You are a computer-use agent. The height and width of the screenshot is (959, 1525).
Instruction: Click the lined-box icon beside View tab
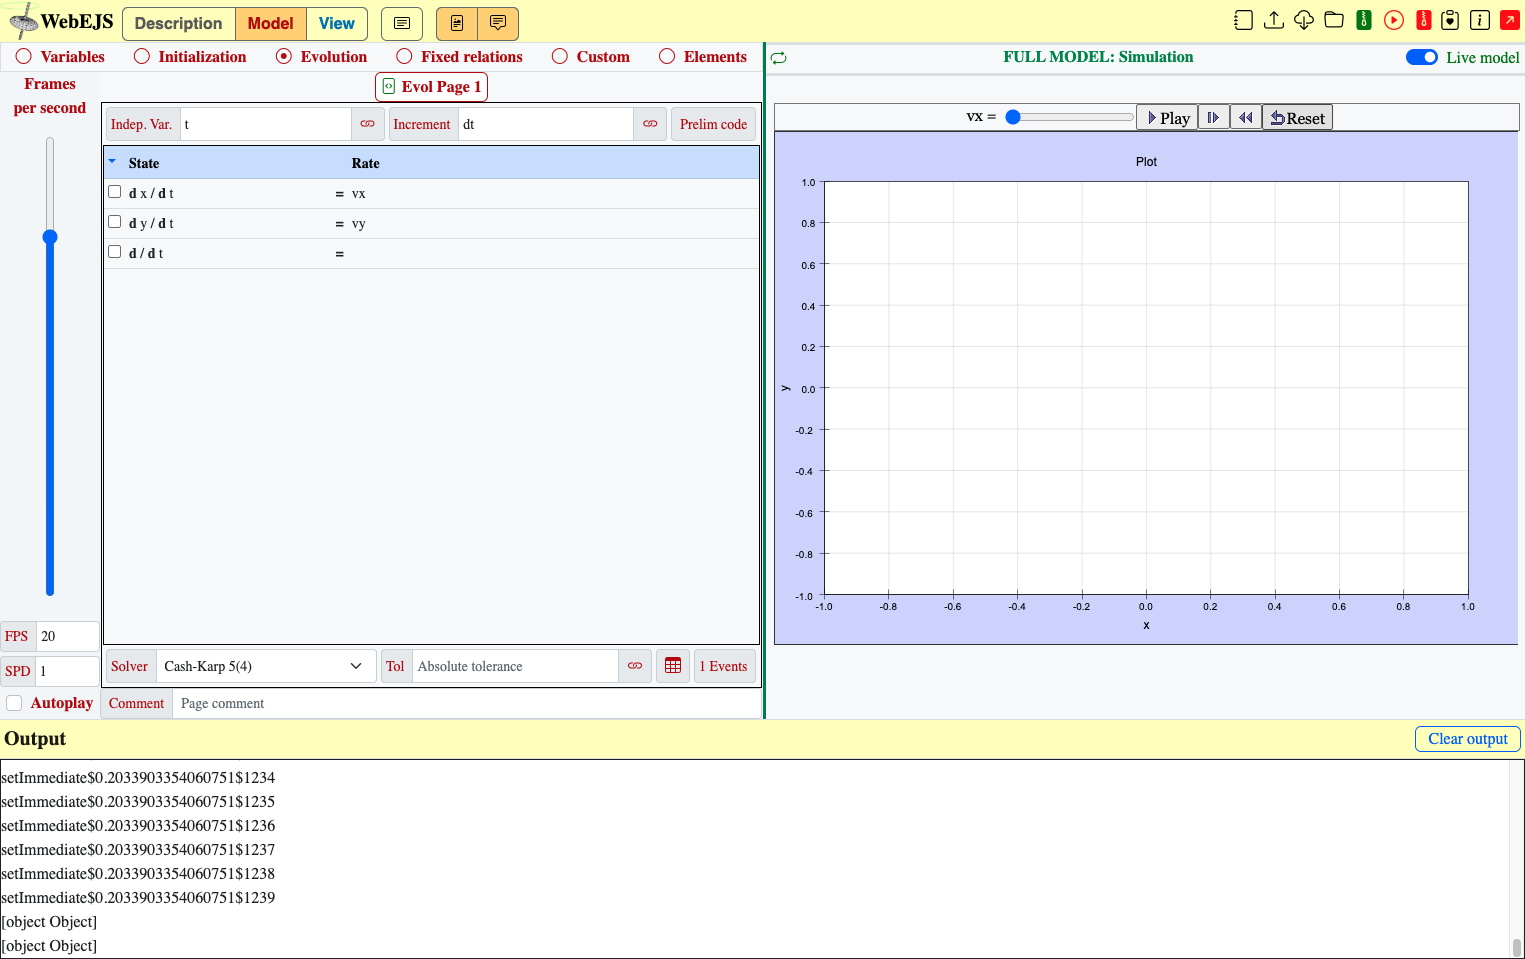pyautogui.click(x=402, y=23)
